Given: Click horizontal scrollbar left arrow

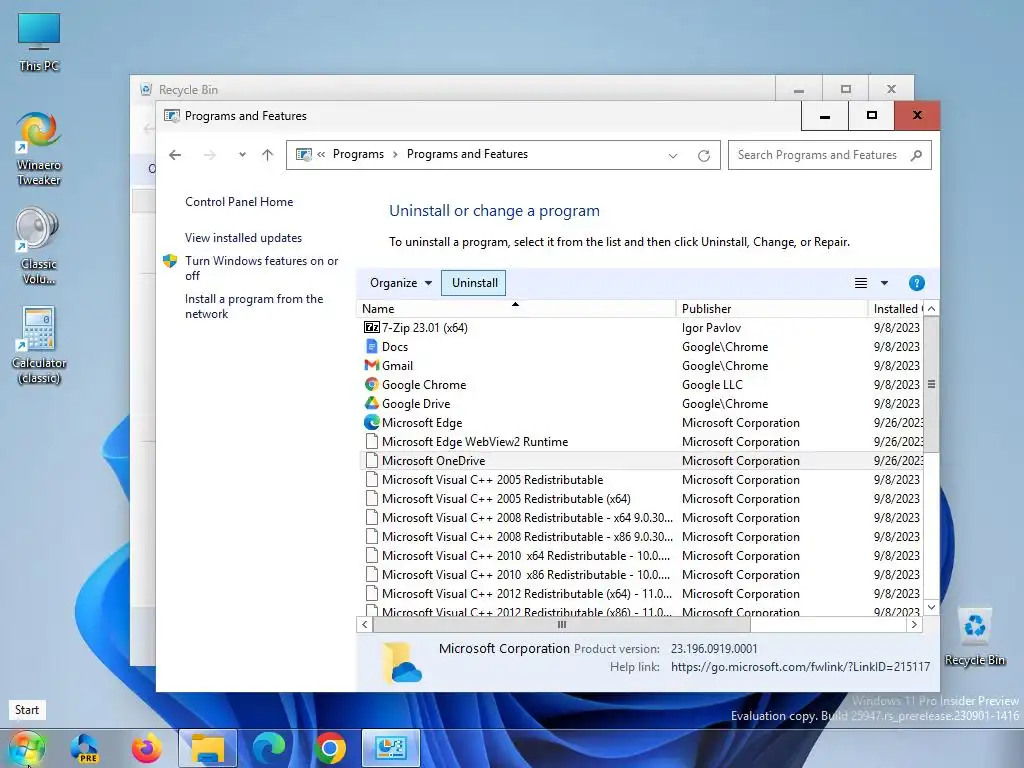Looking at the screenshot, I should point(364,624).
